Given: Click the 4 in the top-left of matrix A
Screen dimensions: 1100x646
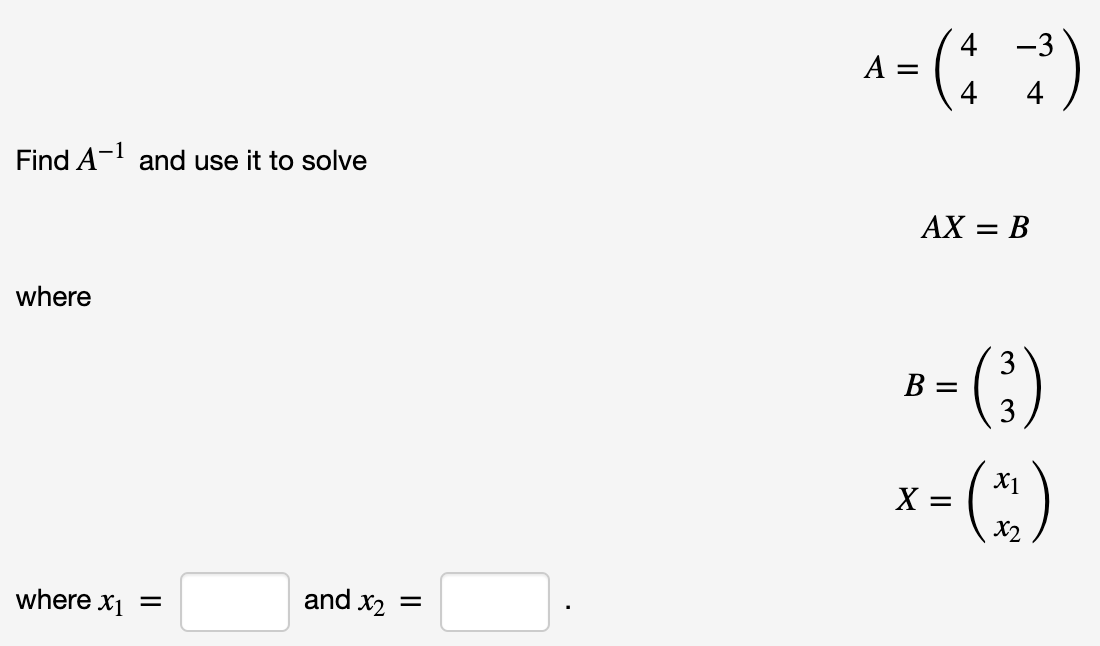Looking at the screenshot, I should [966, 45].
